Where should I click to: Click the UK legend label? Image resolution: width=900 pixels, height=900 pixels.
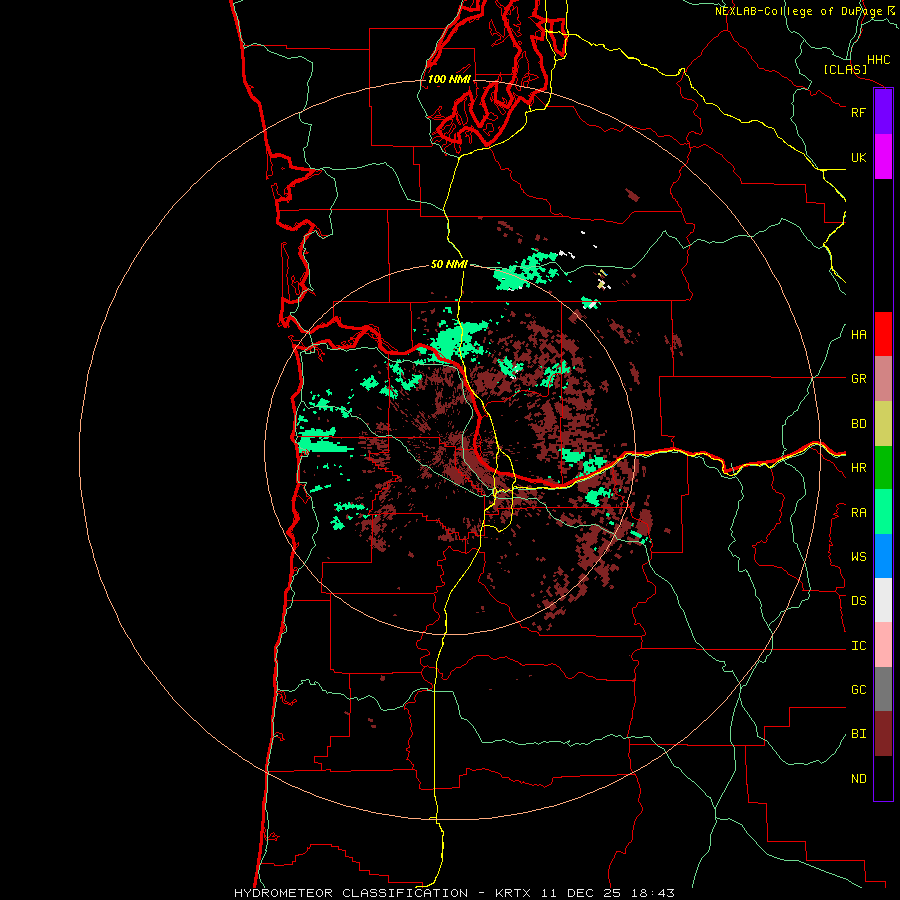858,157
